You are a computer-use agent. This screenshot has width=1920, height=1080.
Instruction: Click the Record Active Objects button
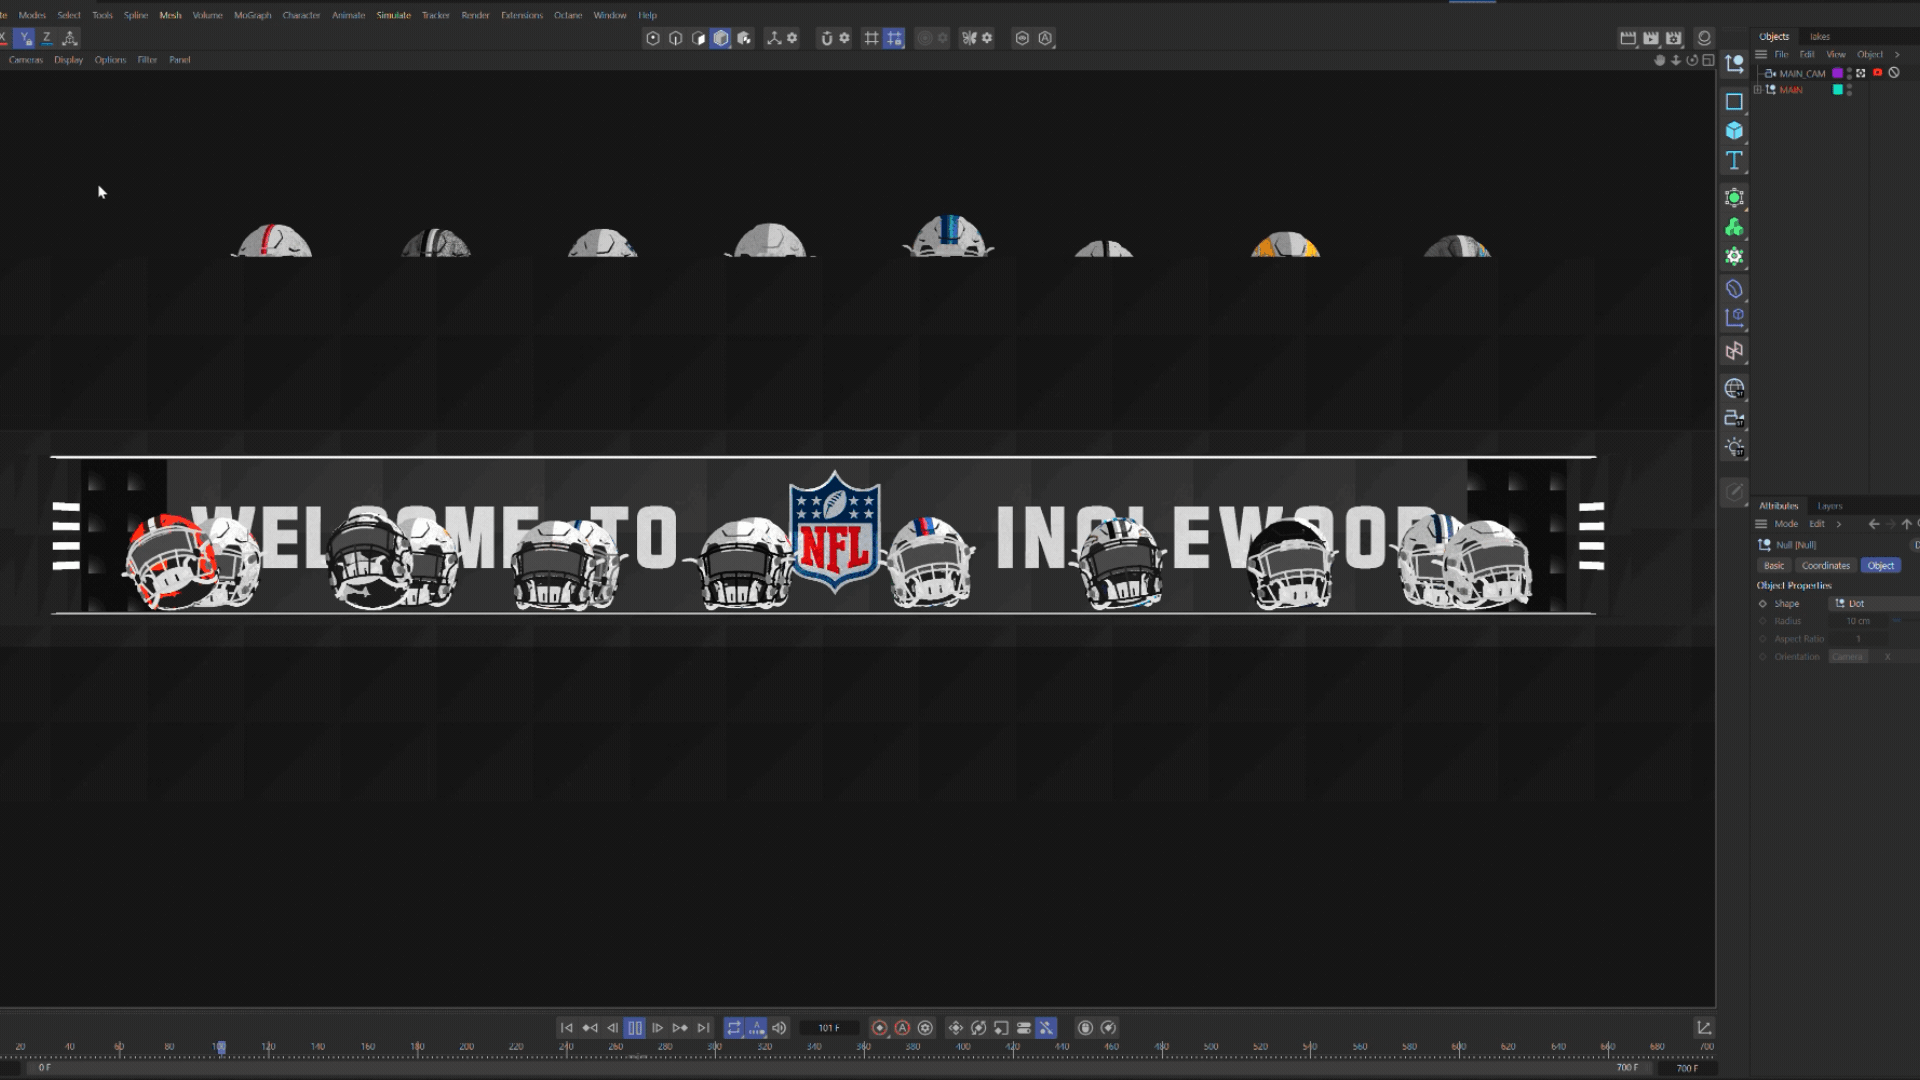(x=879, y=1028)
